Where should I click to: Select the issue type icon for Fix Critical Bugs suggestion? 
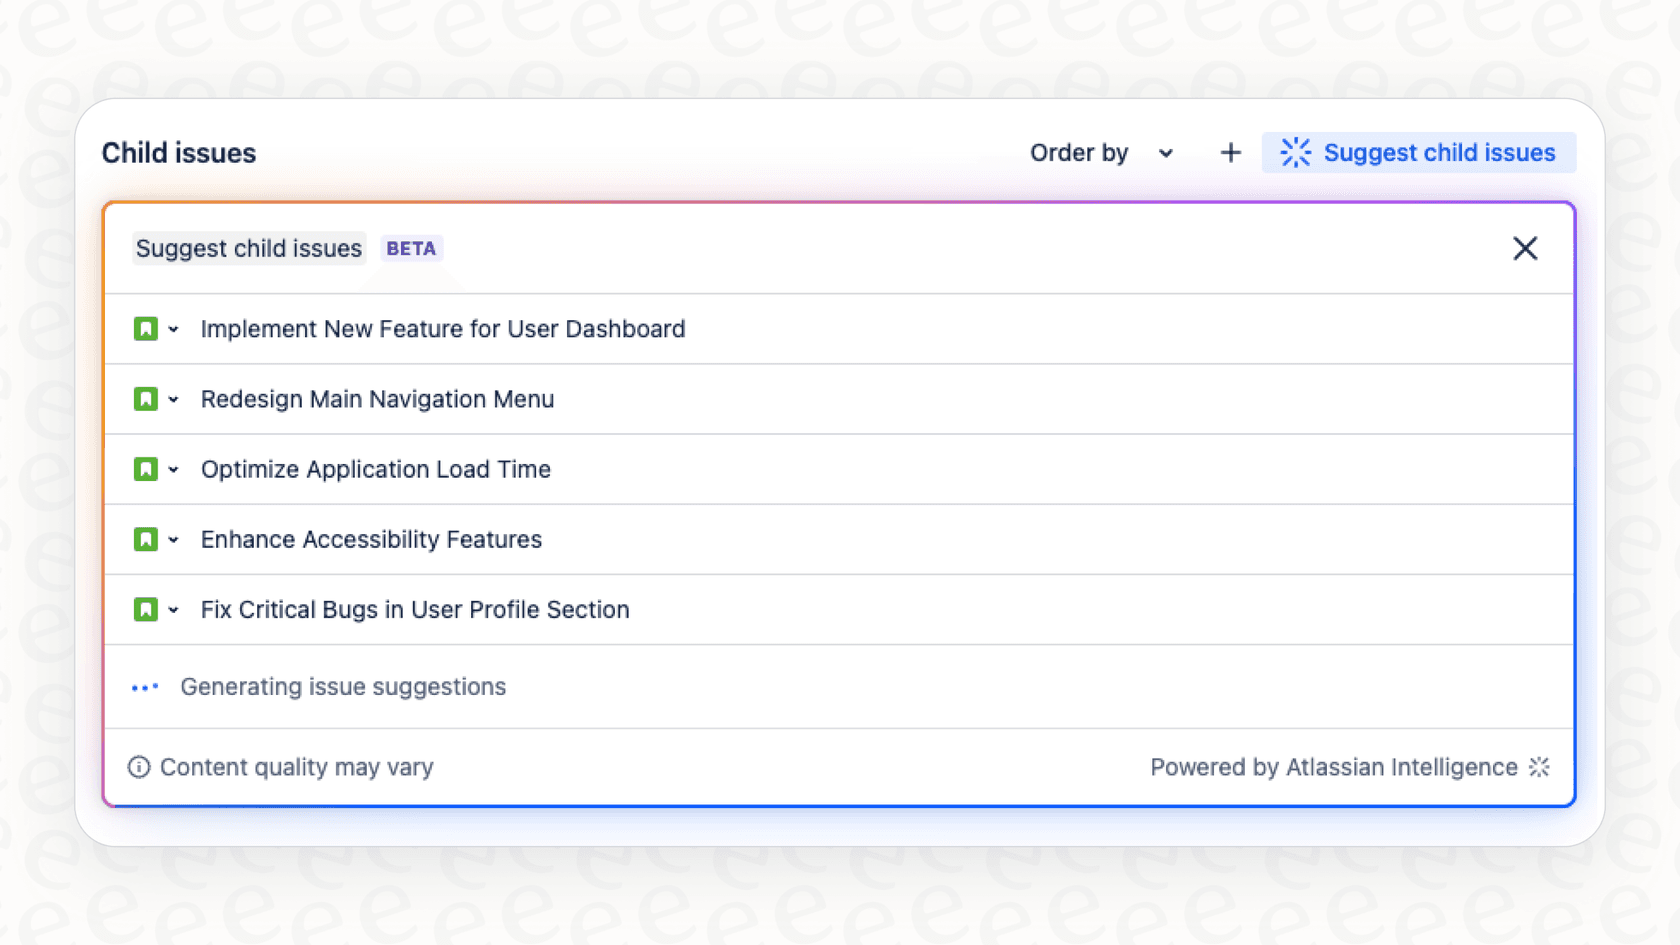point(146,609)
